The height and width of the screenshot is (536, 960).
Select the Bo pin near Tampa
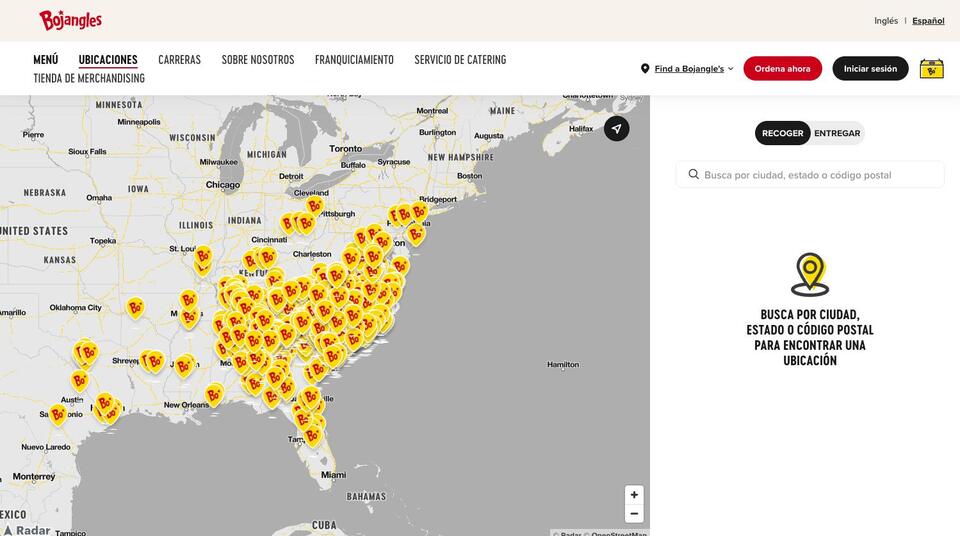click(x=312, y=436)
